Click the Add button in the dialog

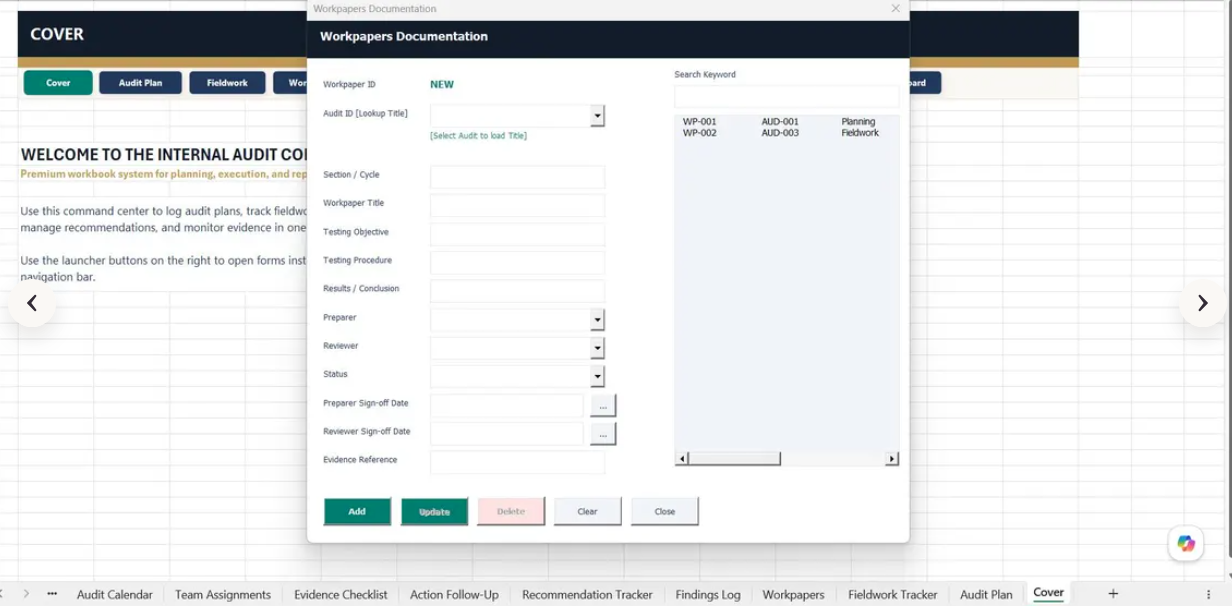(x=357, y=511)
